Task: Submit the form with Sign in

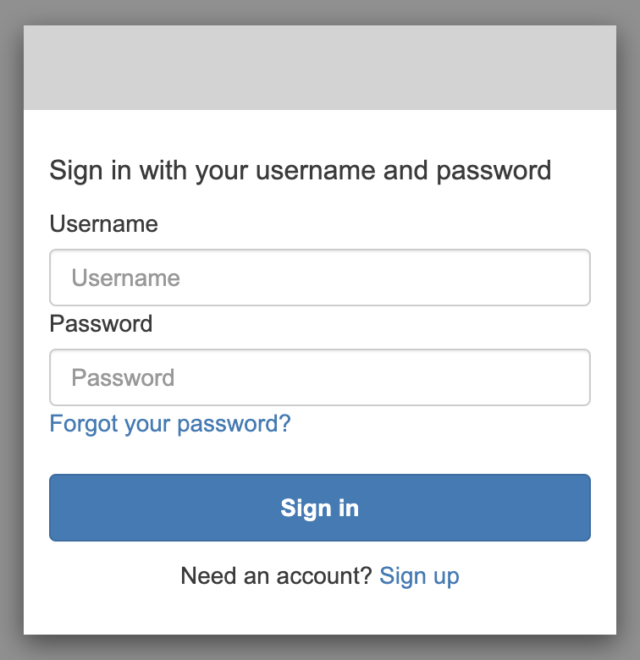Action: 320,508
